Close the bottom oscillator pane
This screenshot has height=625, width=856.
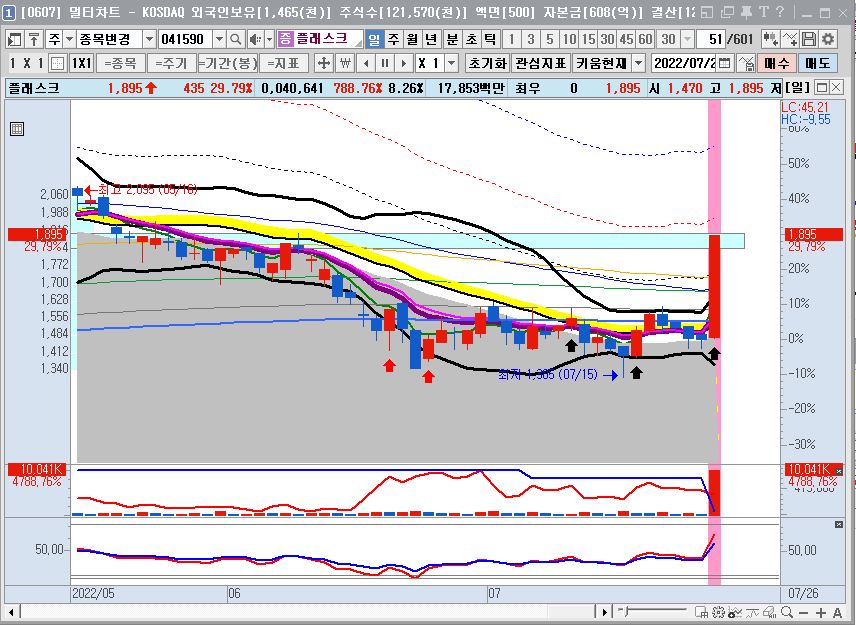pyautogui.click(x=839, y=525)
